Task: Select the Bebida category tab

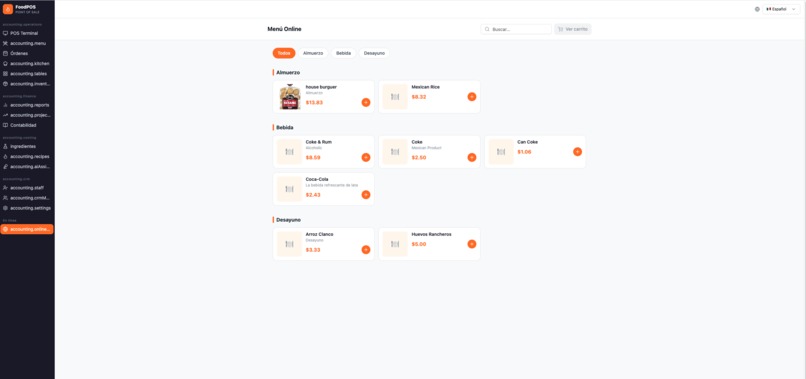Action: (x=343, y=53)
